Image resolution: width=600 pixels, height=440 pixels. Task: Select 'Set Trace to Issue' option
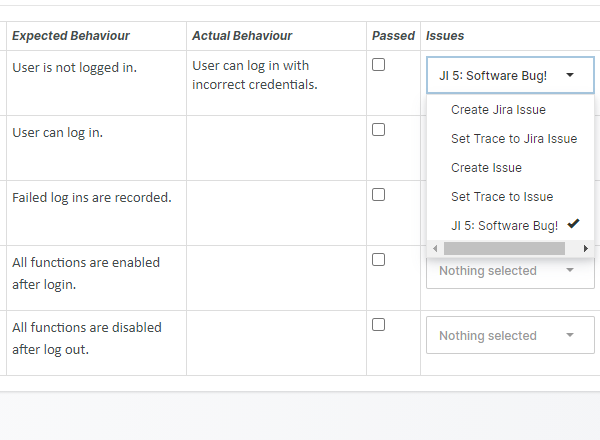(501, 197)
